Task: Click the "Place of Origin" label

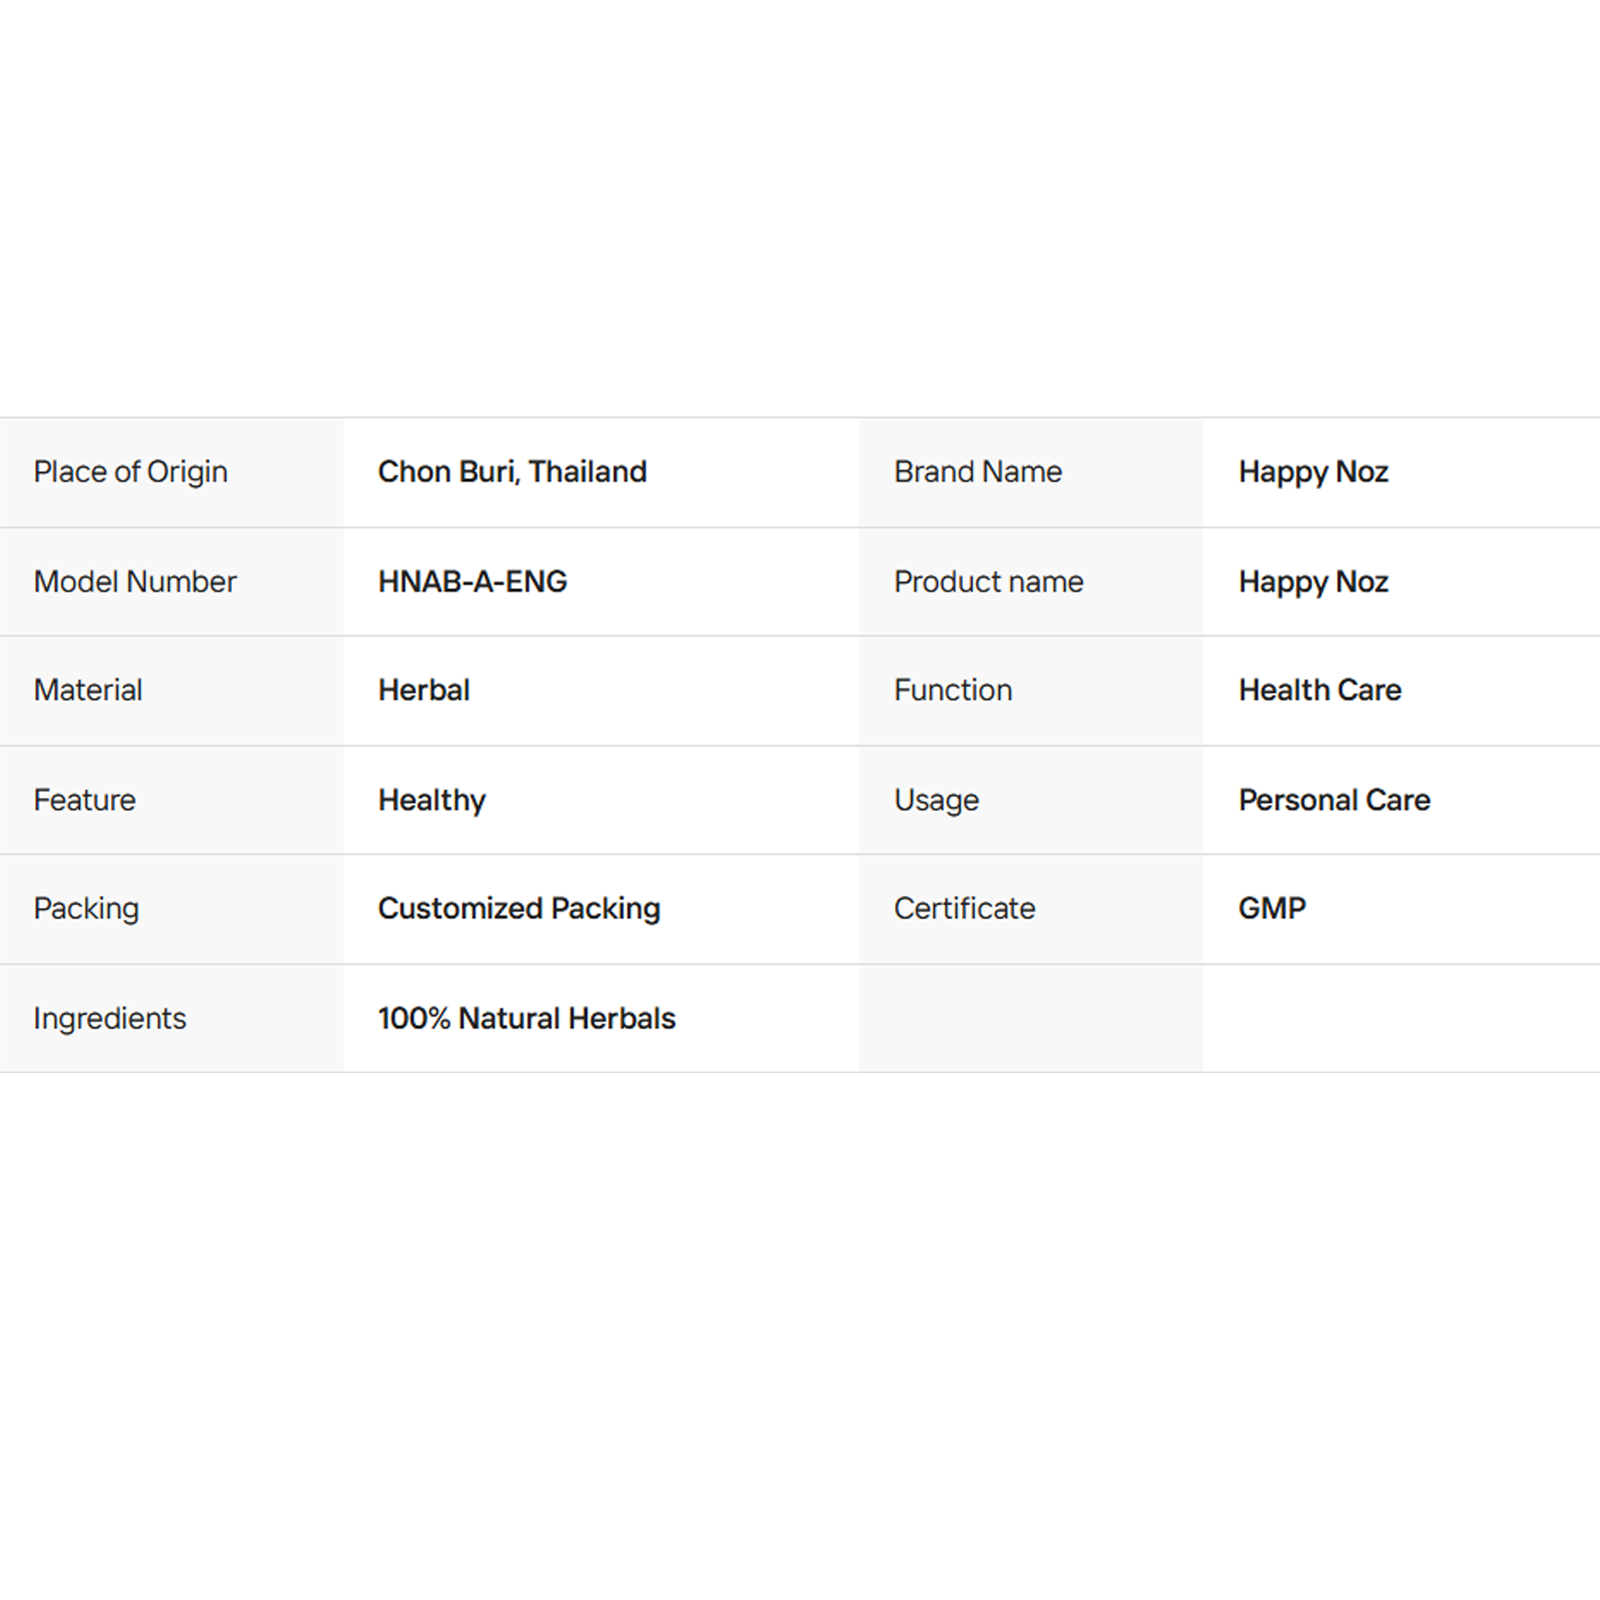Action: coord(130,472)
